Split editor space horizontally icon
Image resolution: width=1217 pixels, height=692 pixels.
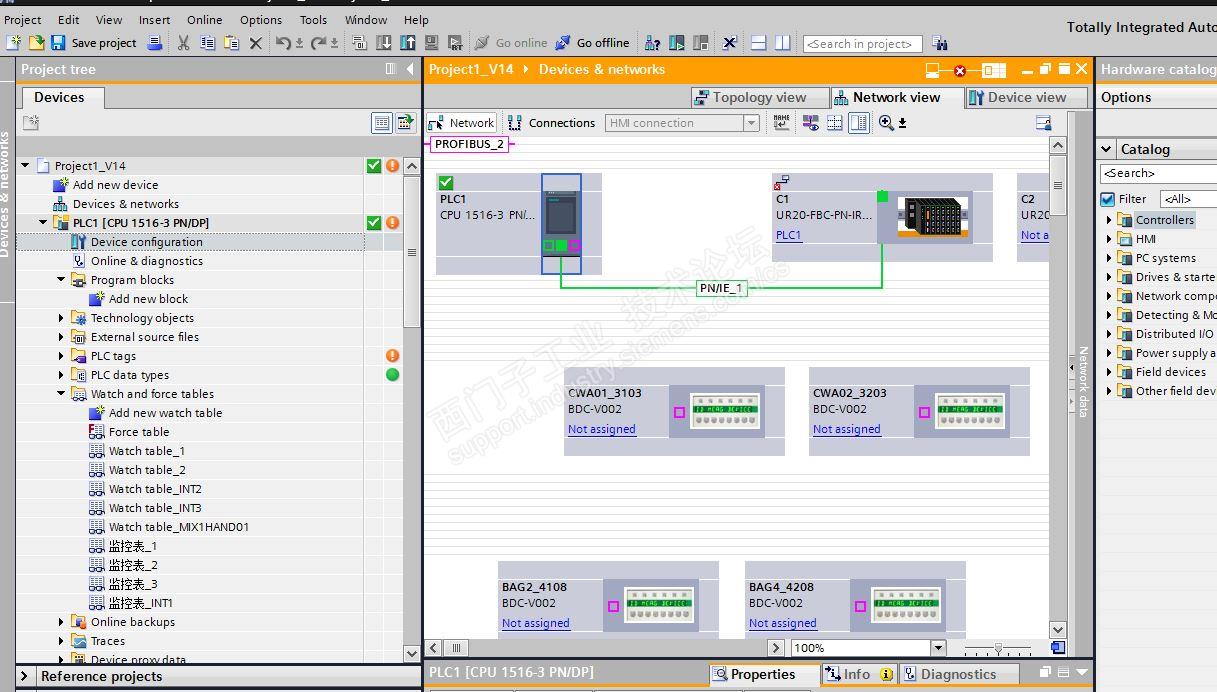tap(758, 43)
